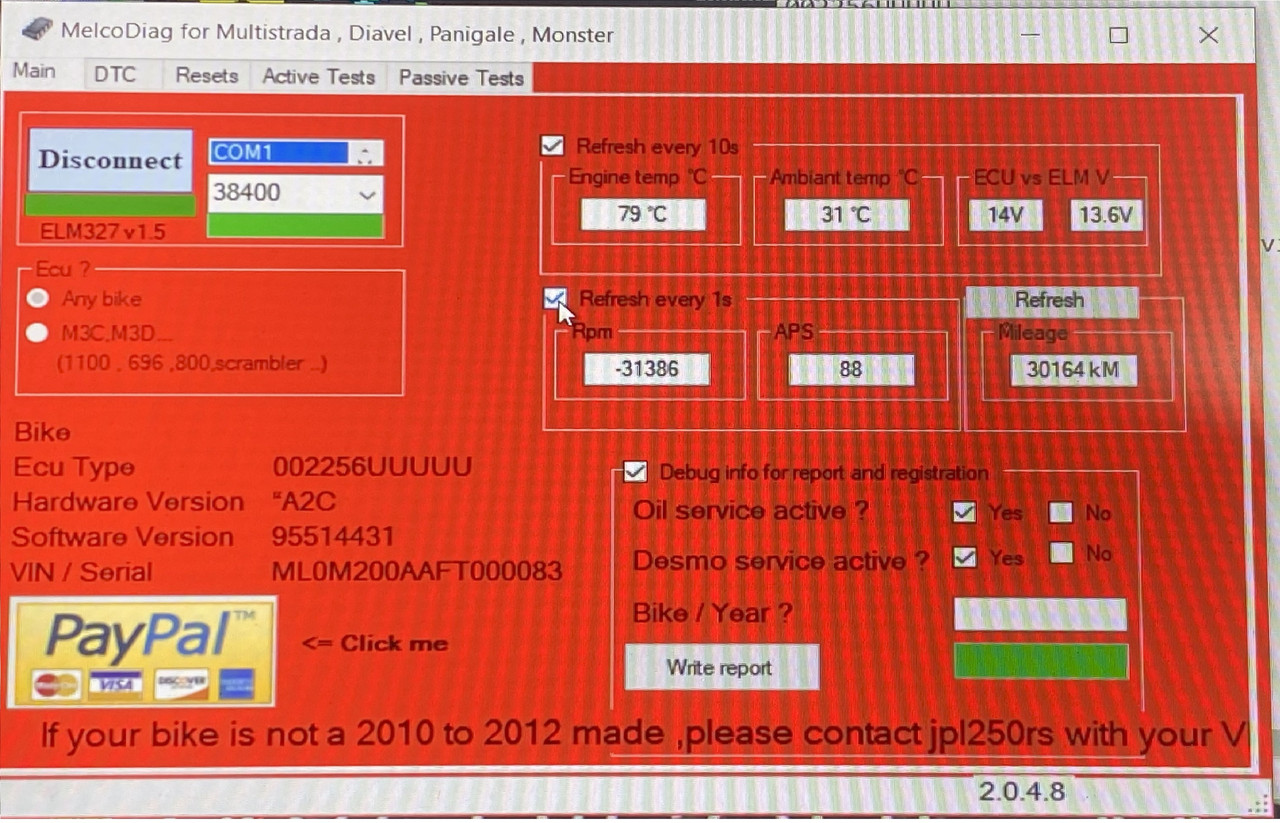Click the Disconnect button
Image resolution: width=1280 pixels, height=823 pixels.
pyautogui.click(x=110, y=160)
